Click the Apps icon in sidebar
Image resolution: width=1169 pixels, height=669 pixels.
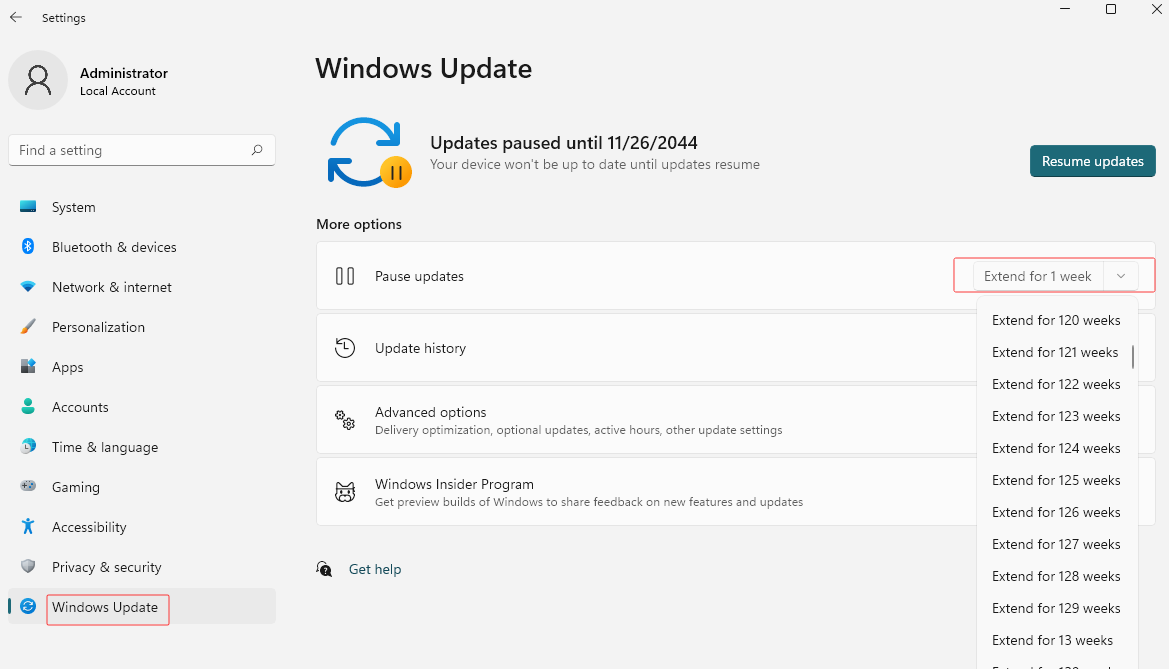coord(28,366)
